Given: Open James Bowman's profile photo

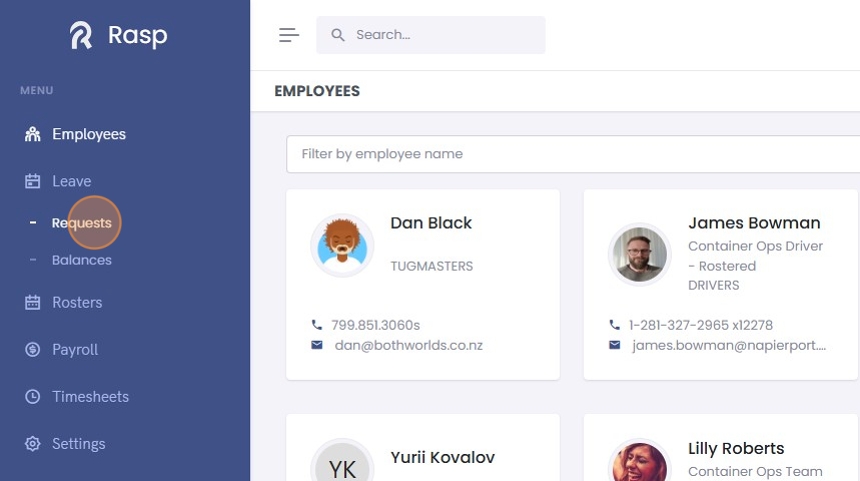Looking at the screenshot, I should [x=640, y=254].
